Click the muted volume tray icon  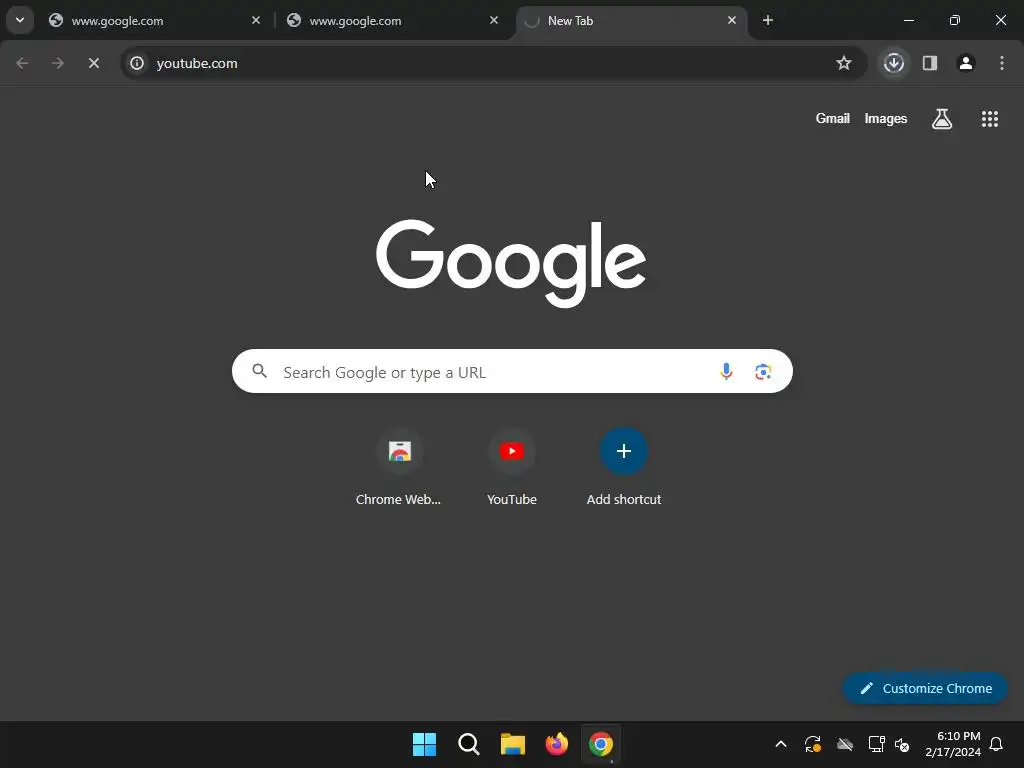(x=902, y=744)
